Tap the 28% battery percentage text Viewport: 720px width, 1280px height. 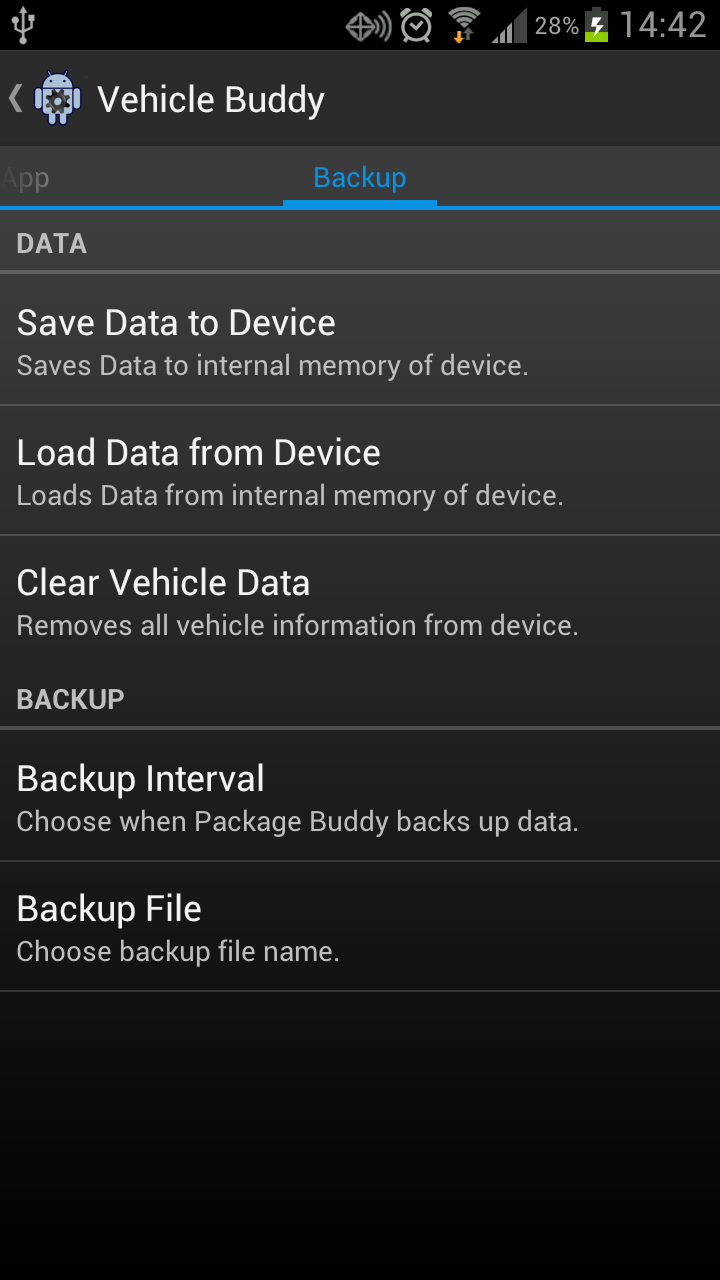557,26
